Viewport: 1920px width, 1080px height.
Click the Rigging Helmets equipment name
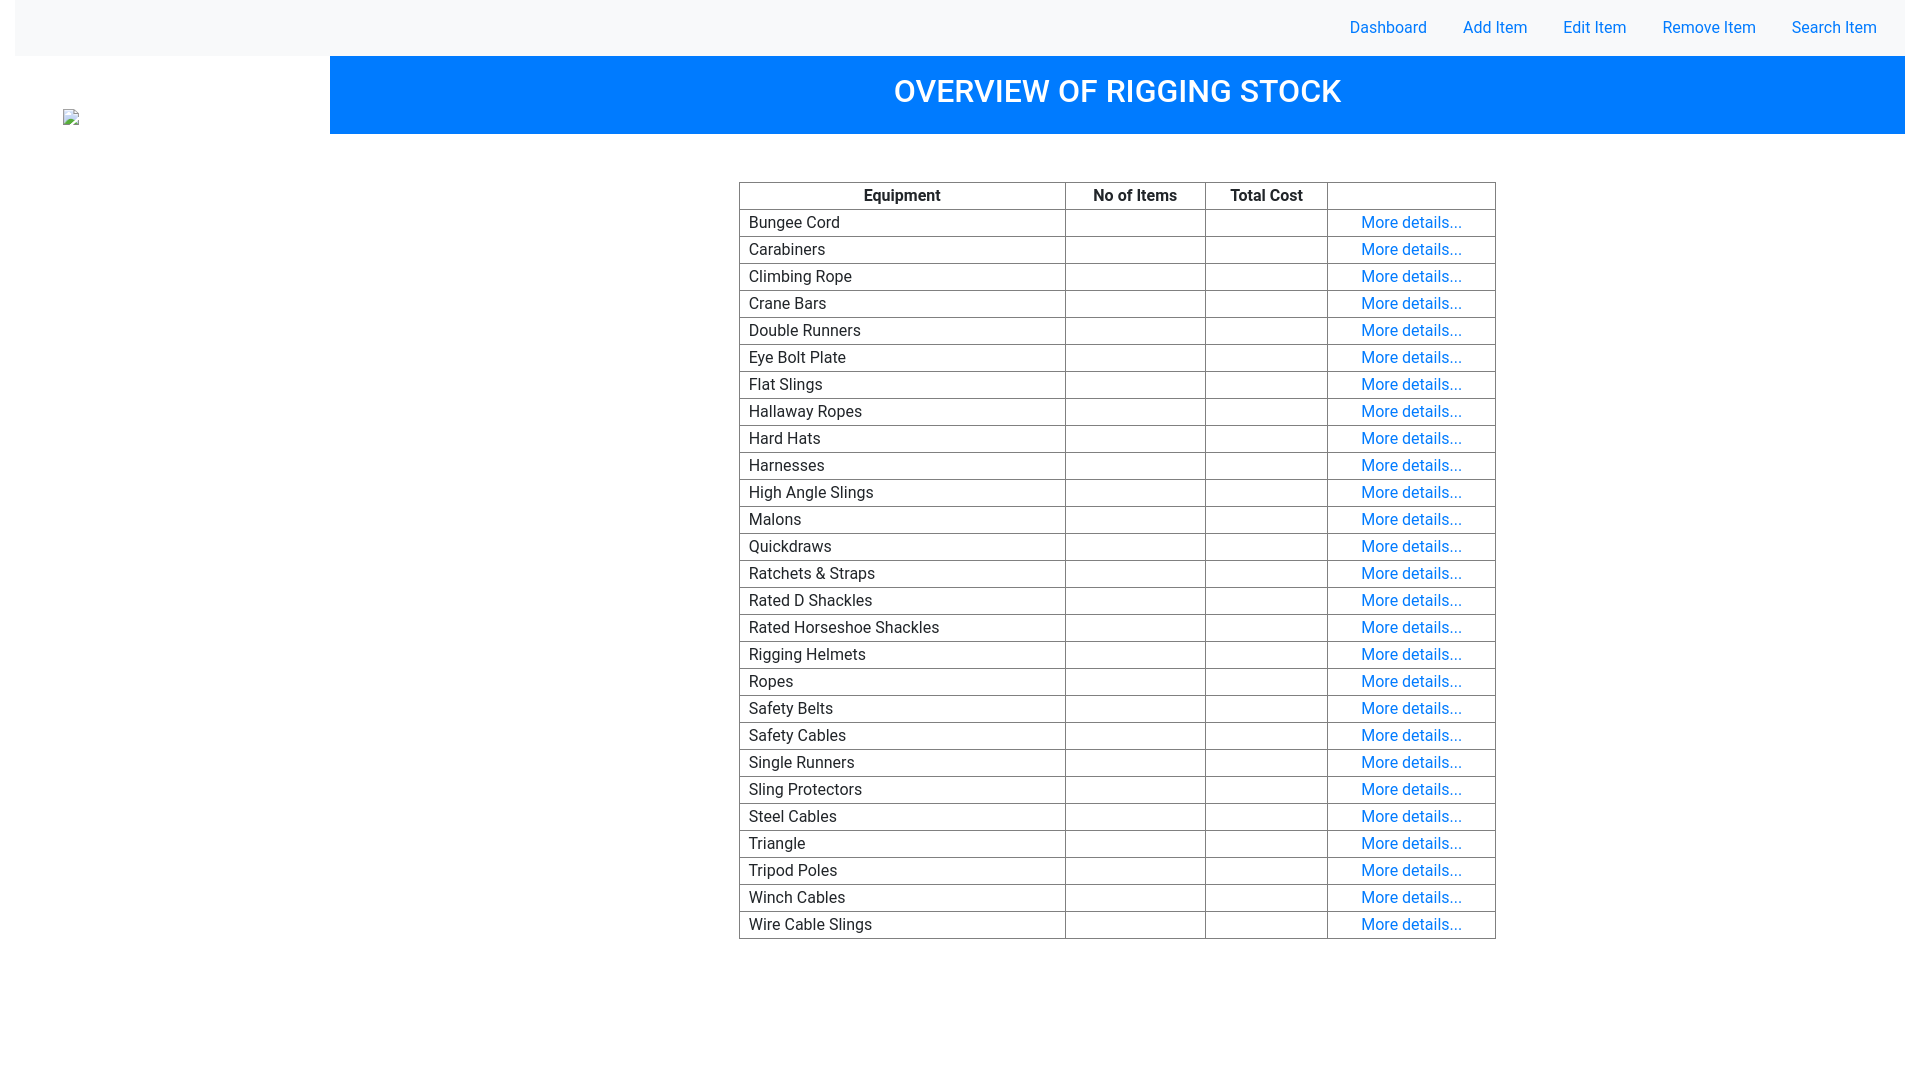point(902,655)
